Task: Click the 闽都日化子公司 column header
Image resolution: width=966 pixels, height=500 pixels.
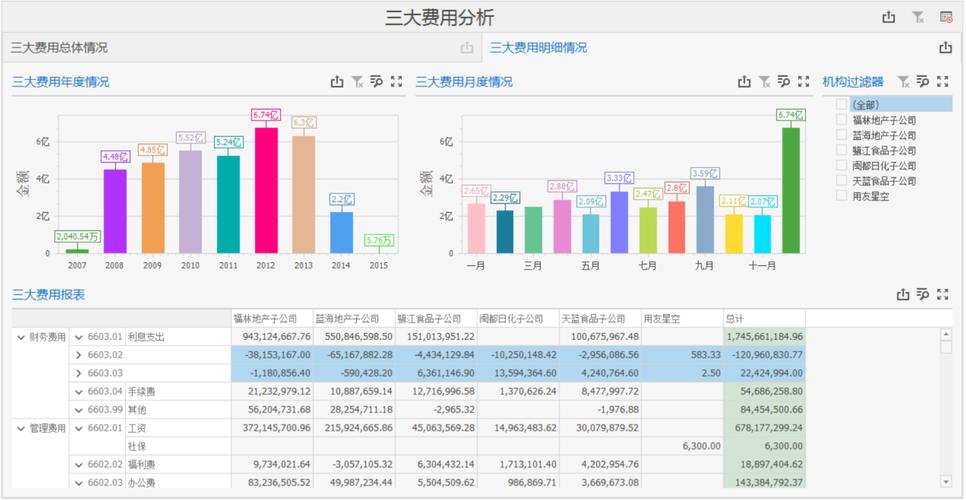Action: 518,319
